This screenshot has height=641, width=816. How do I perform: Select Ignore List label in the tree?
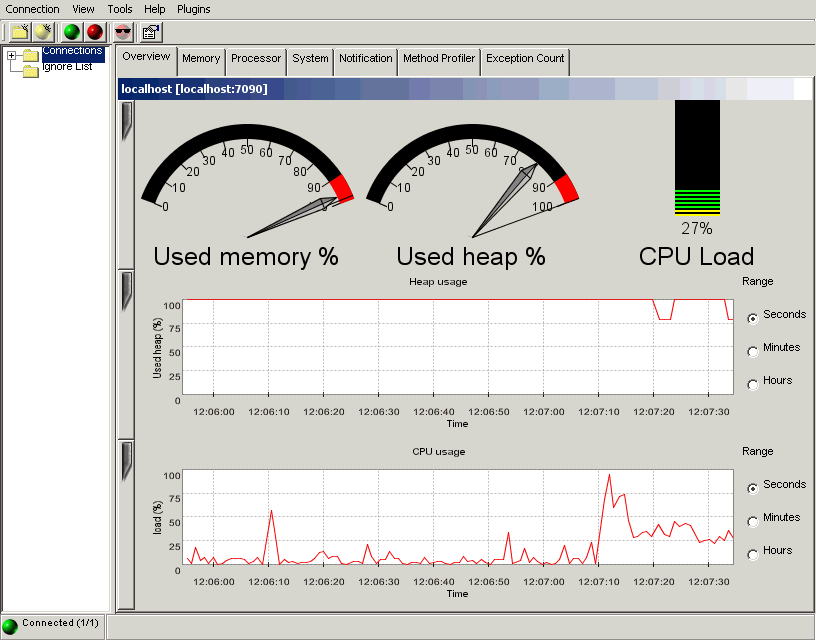click(67, 67)
